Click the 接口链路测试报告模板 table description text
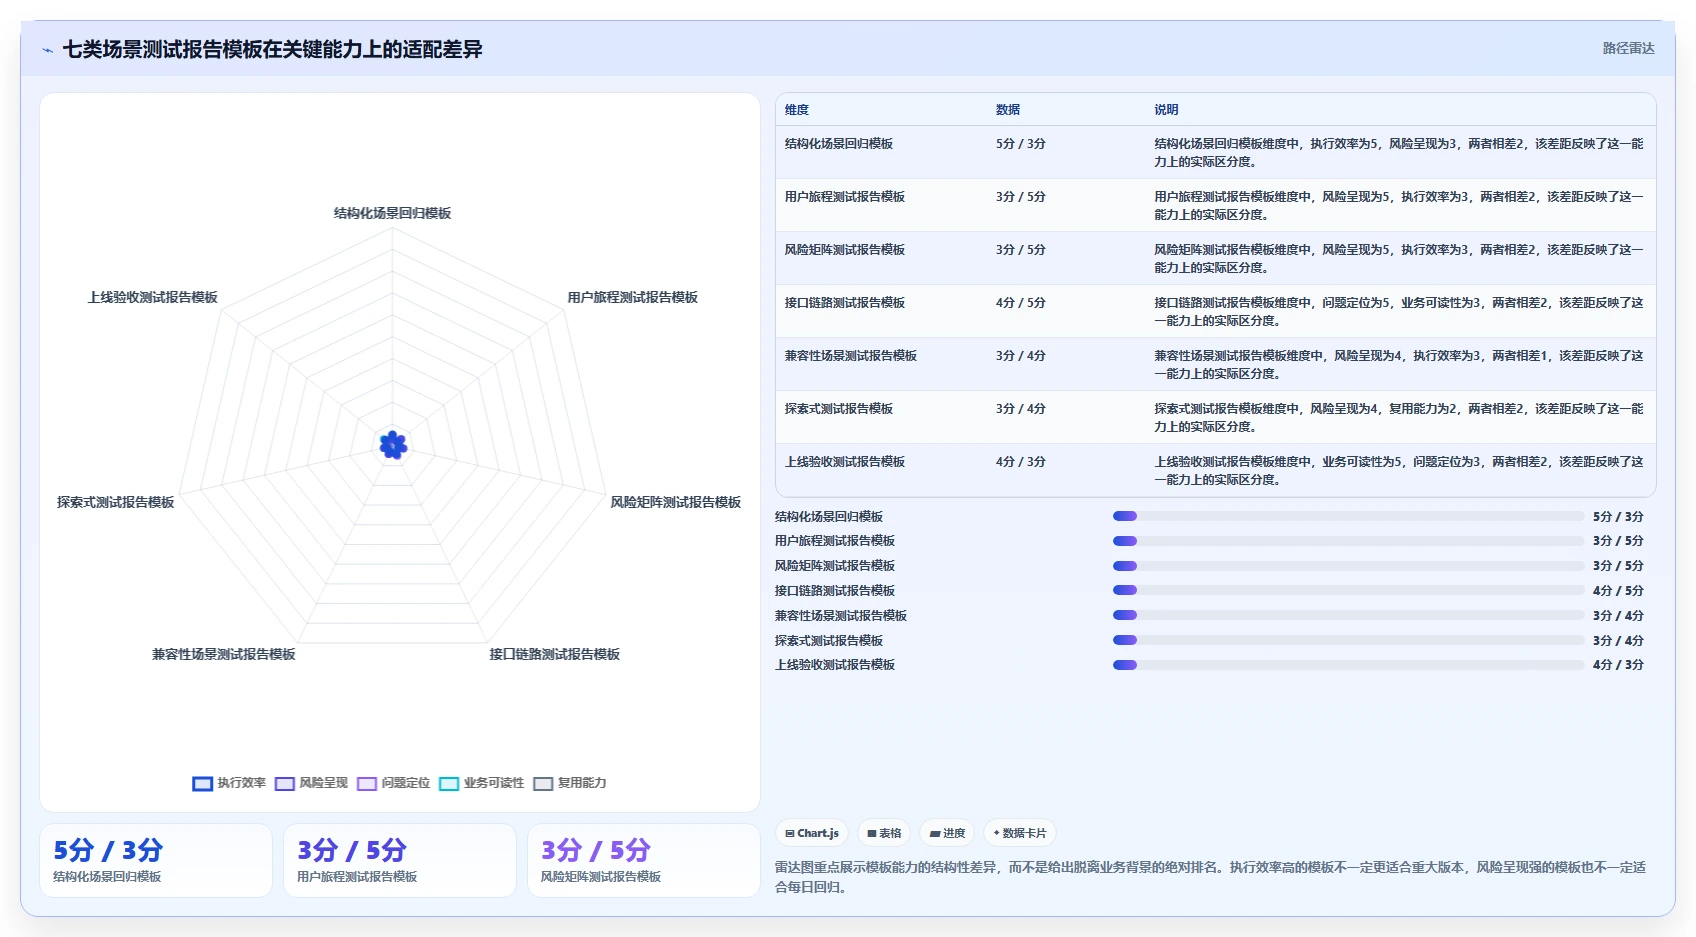This screenshot has height=937, width=1696. (1399, 312)
